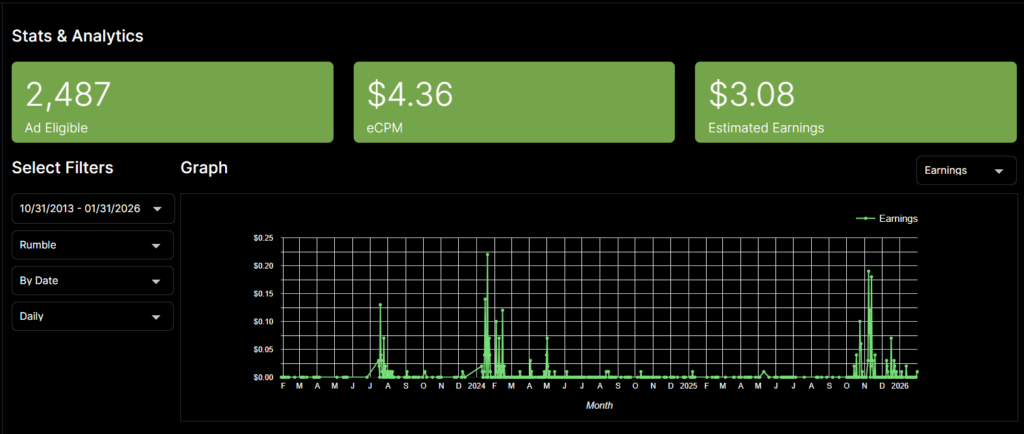Click the July spike at $0.13
The height and width of the screenshot is (434, 1024).
coord(380,305)
